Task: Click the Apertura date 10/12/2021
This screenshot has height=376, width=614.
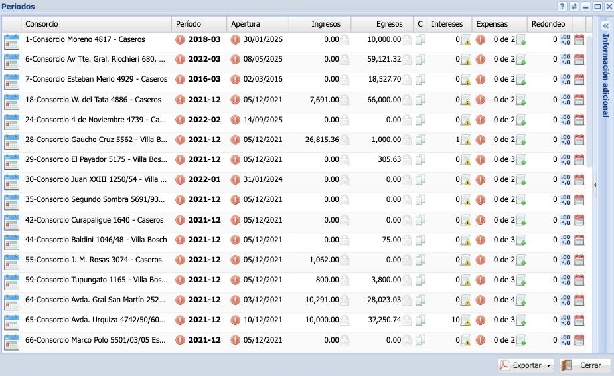Action: click(x=263, y=320)
